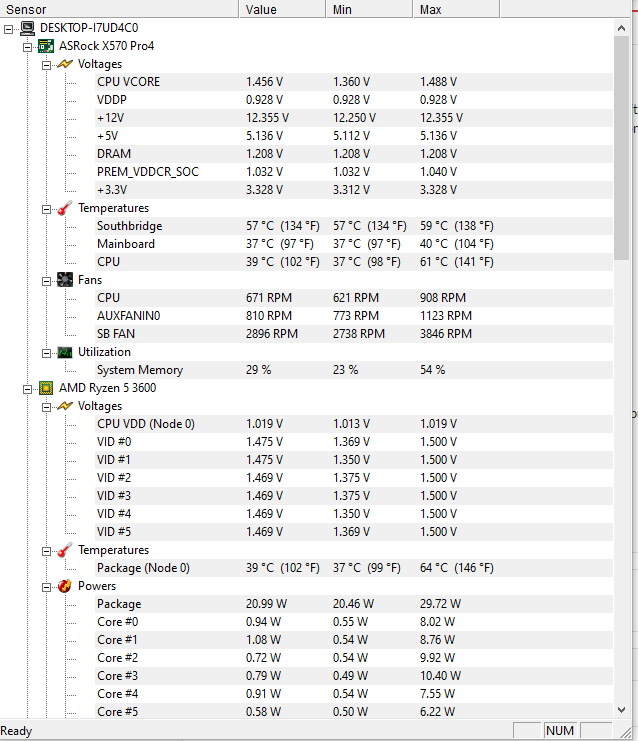Viewport: 638px width, 741px height.
Task: Collapse the ASRock X570 Pro4 node
Action: point(27,47)
